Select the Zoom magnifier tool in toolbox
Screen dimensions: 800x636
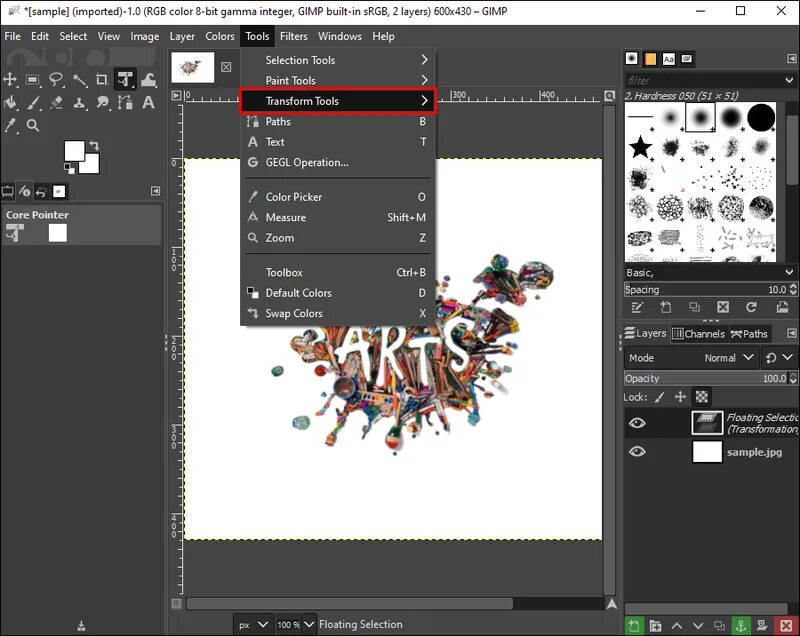(33, 125)
